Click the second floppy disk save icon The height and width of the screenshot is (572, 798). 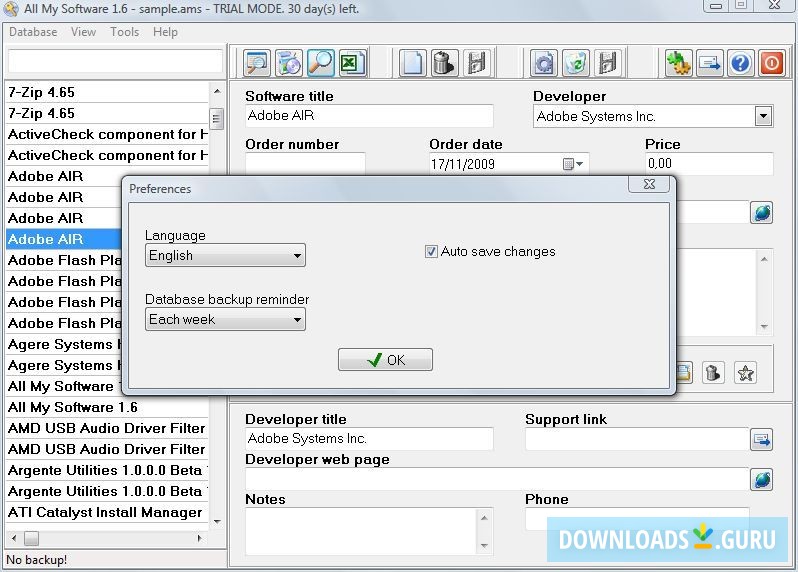(x=608, y=64)
